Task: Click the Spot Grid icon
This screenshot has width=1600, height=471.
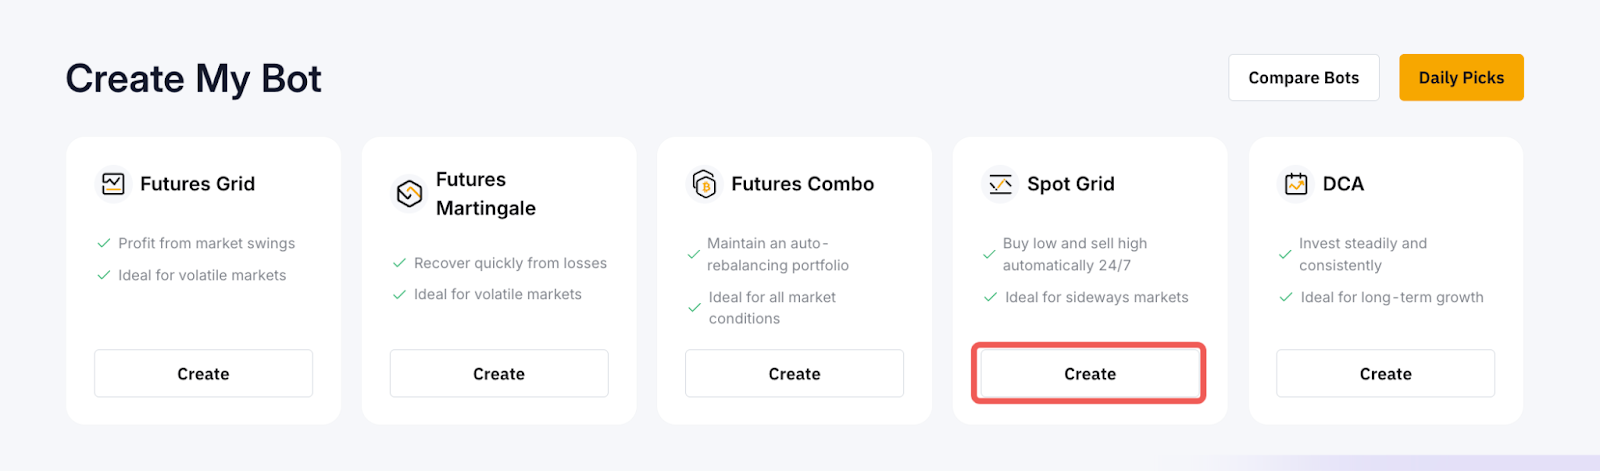Action: [1000, 184]
